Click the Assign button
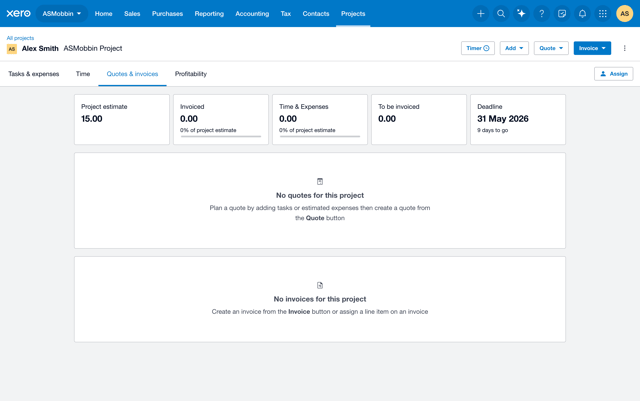The image size is (640, 401). (x=614, y=74)
